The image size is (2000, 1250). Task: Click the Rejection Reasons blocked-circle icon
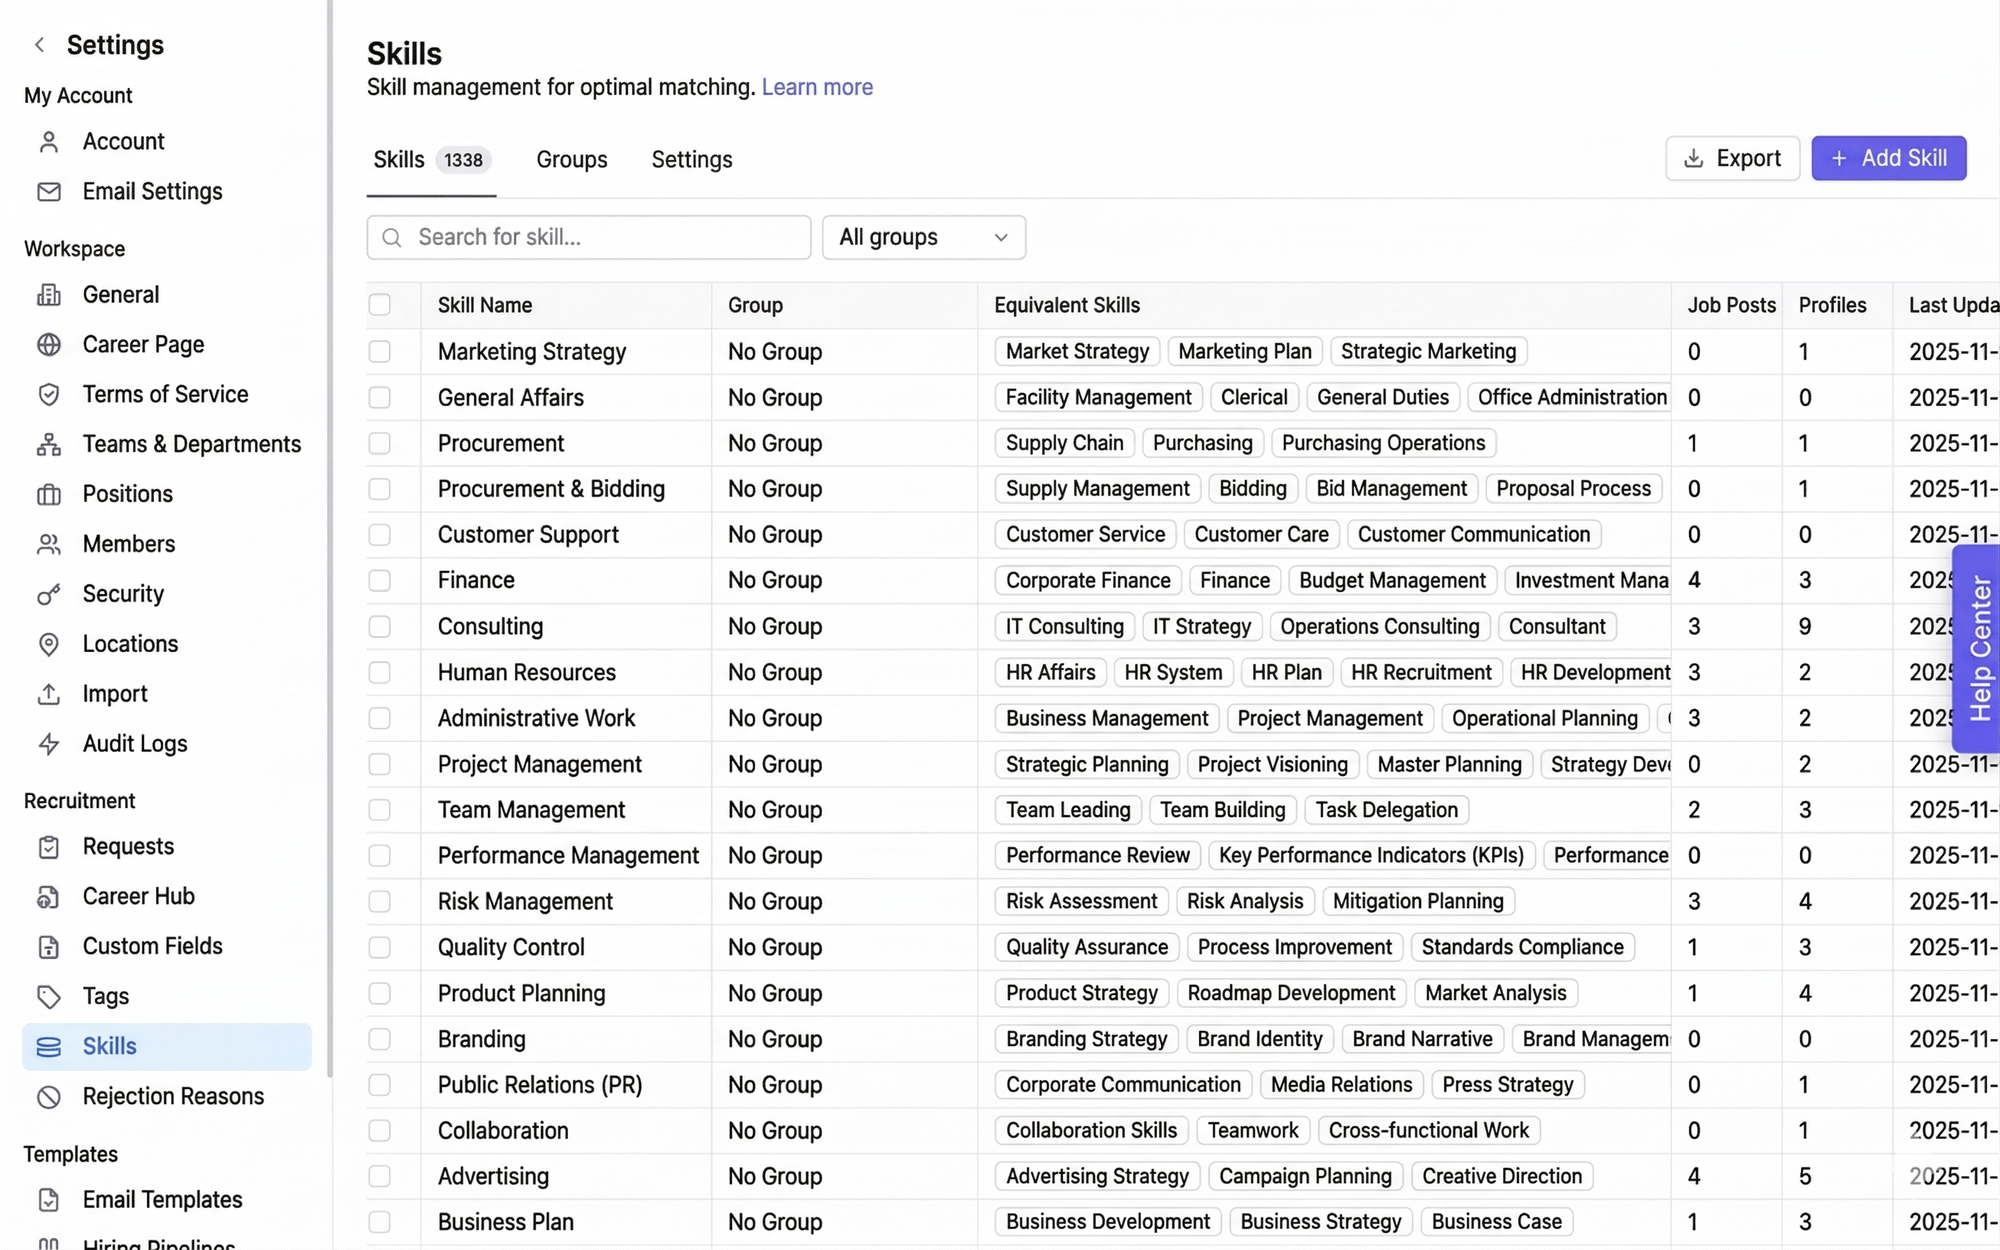(x=48, y=1096)
